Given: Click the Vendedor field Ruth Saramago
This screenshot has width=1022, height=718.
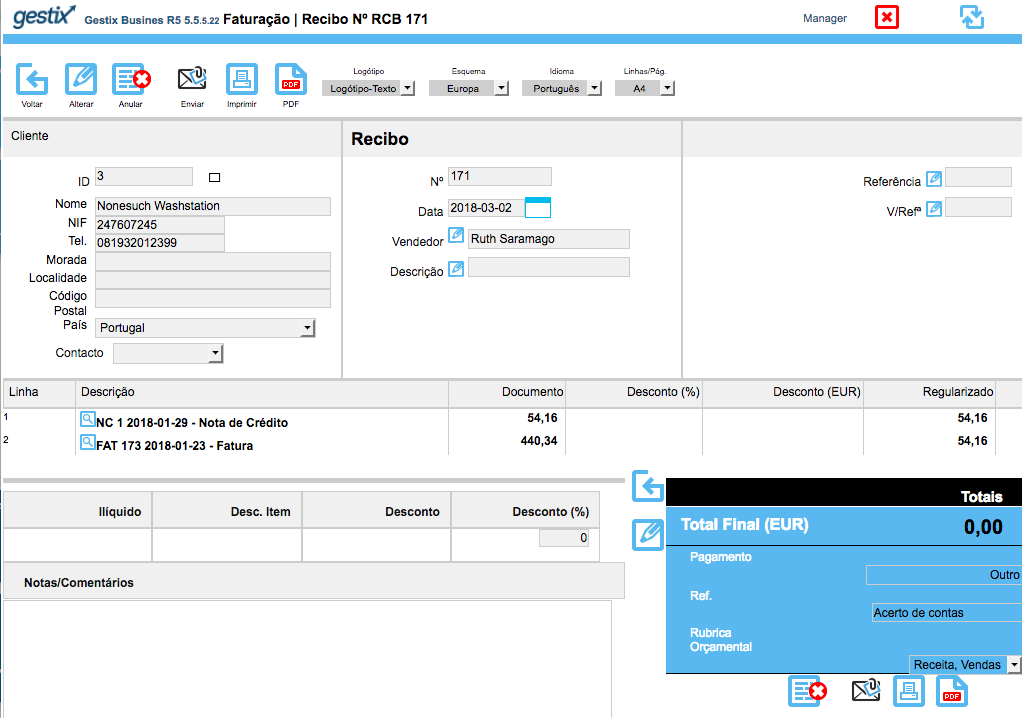Looking at the screenshot, I should point(549,239).
